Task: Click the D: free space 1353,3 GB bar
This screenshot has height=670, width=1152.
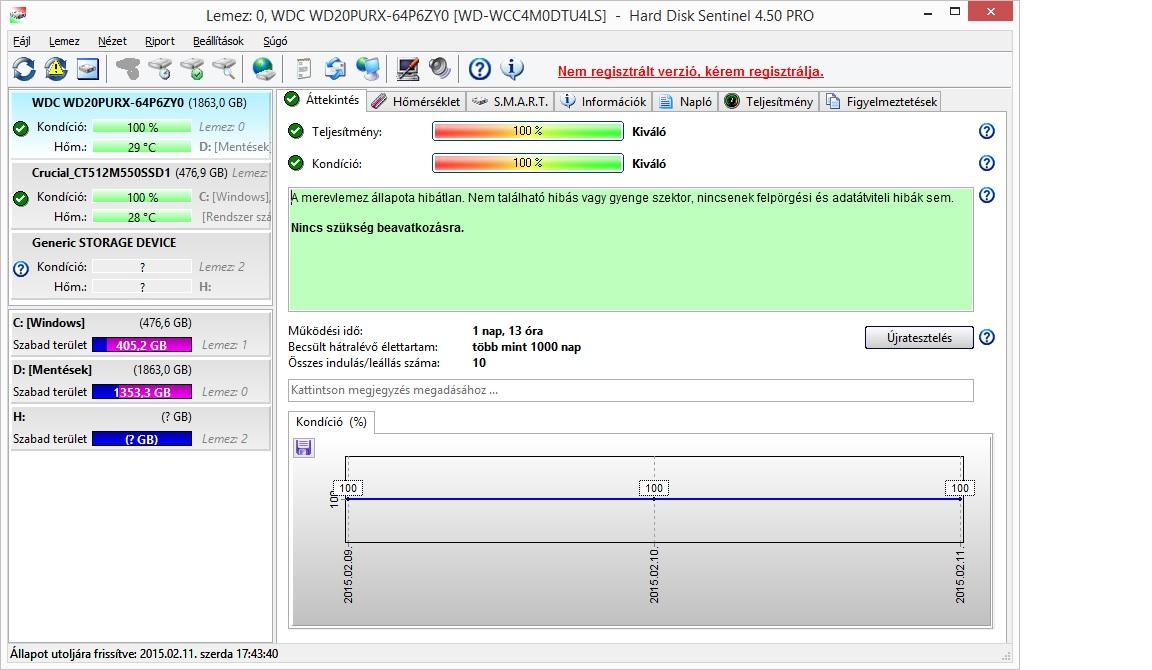Action: tap(142, 392)
